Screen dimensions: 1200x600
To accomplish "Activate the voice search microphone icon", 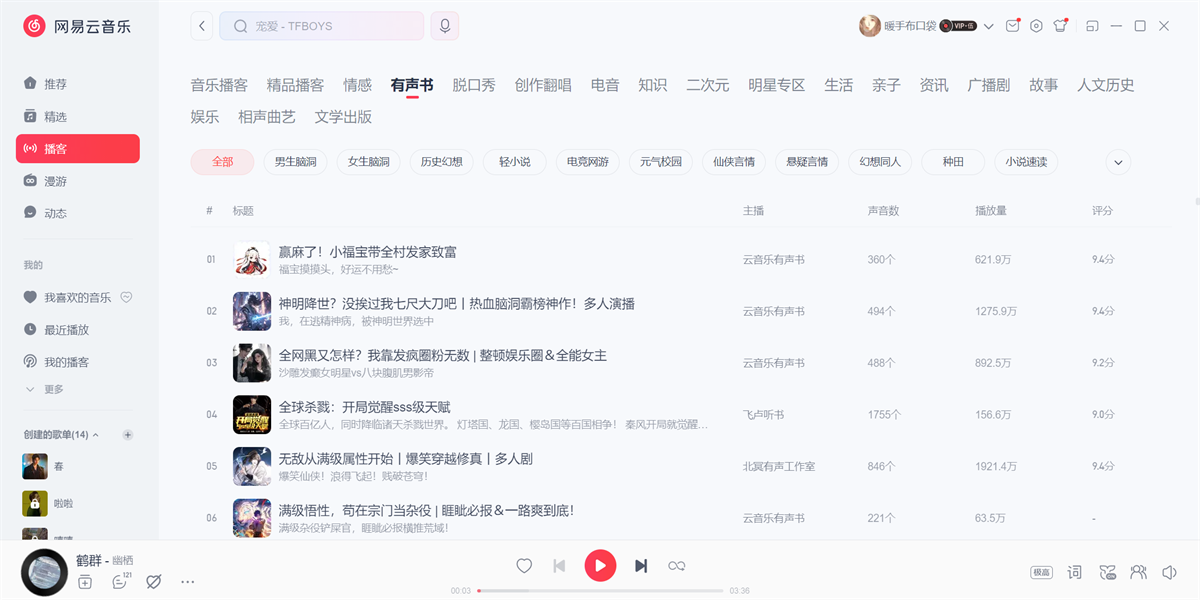I will [444, 25].
